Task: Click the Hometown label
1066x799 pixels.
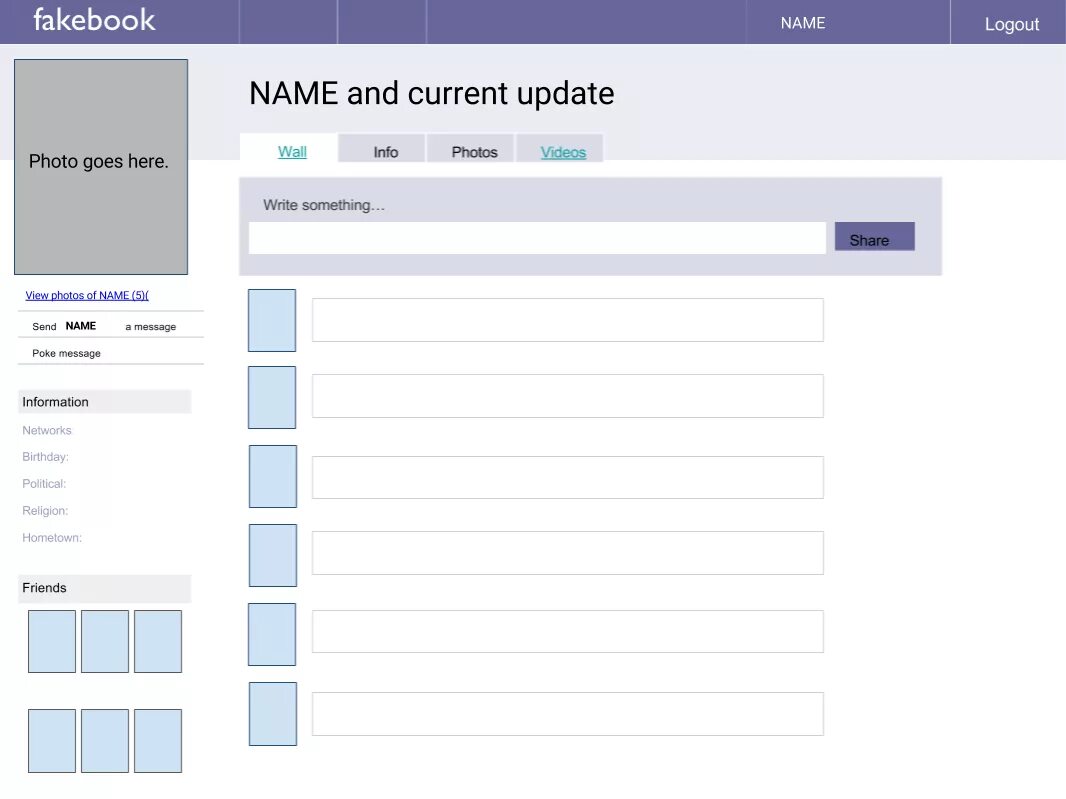Action: pyautogui.click(x=52, y=538)
